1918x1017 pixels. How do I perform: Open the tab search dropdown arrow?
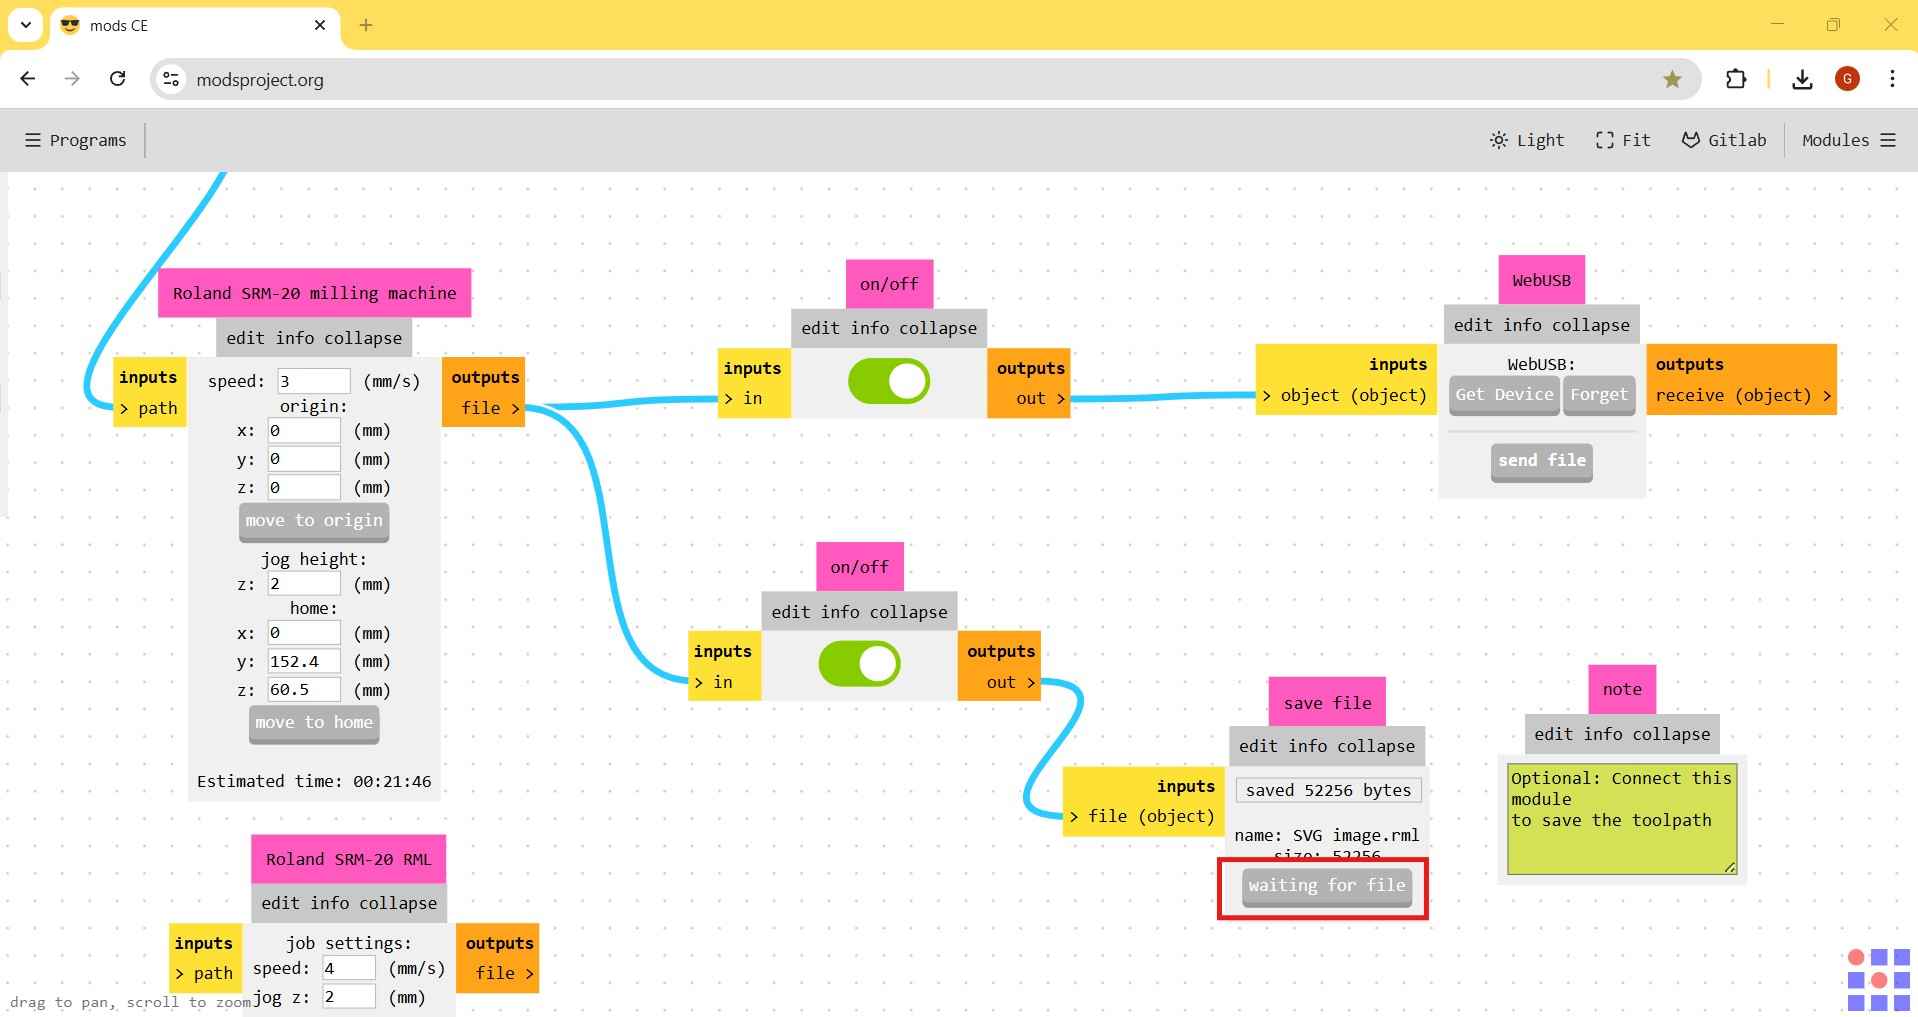click(26, 25)
